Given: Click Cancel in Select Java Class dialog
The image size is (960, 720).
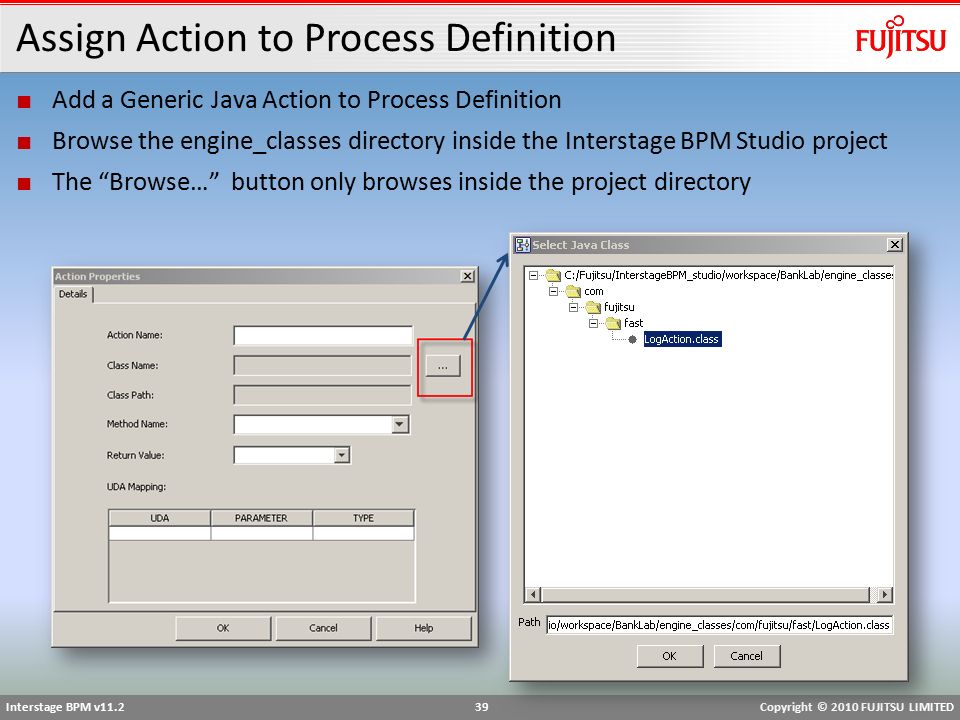Looking at the screenshot, I should point(747,656).
